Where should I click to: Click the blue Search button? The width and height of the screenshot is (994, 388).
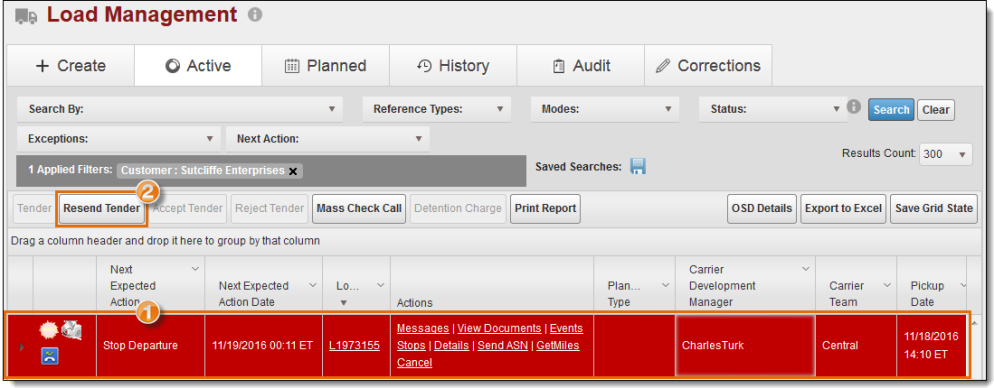point(891,110)
